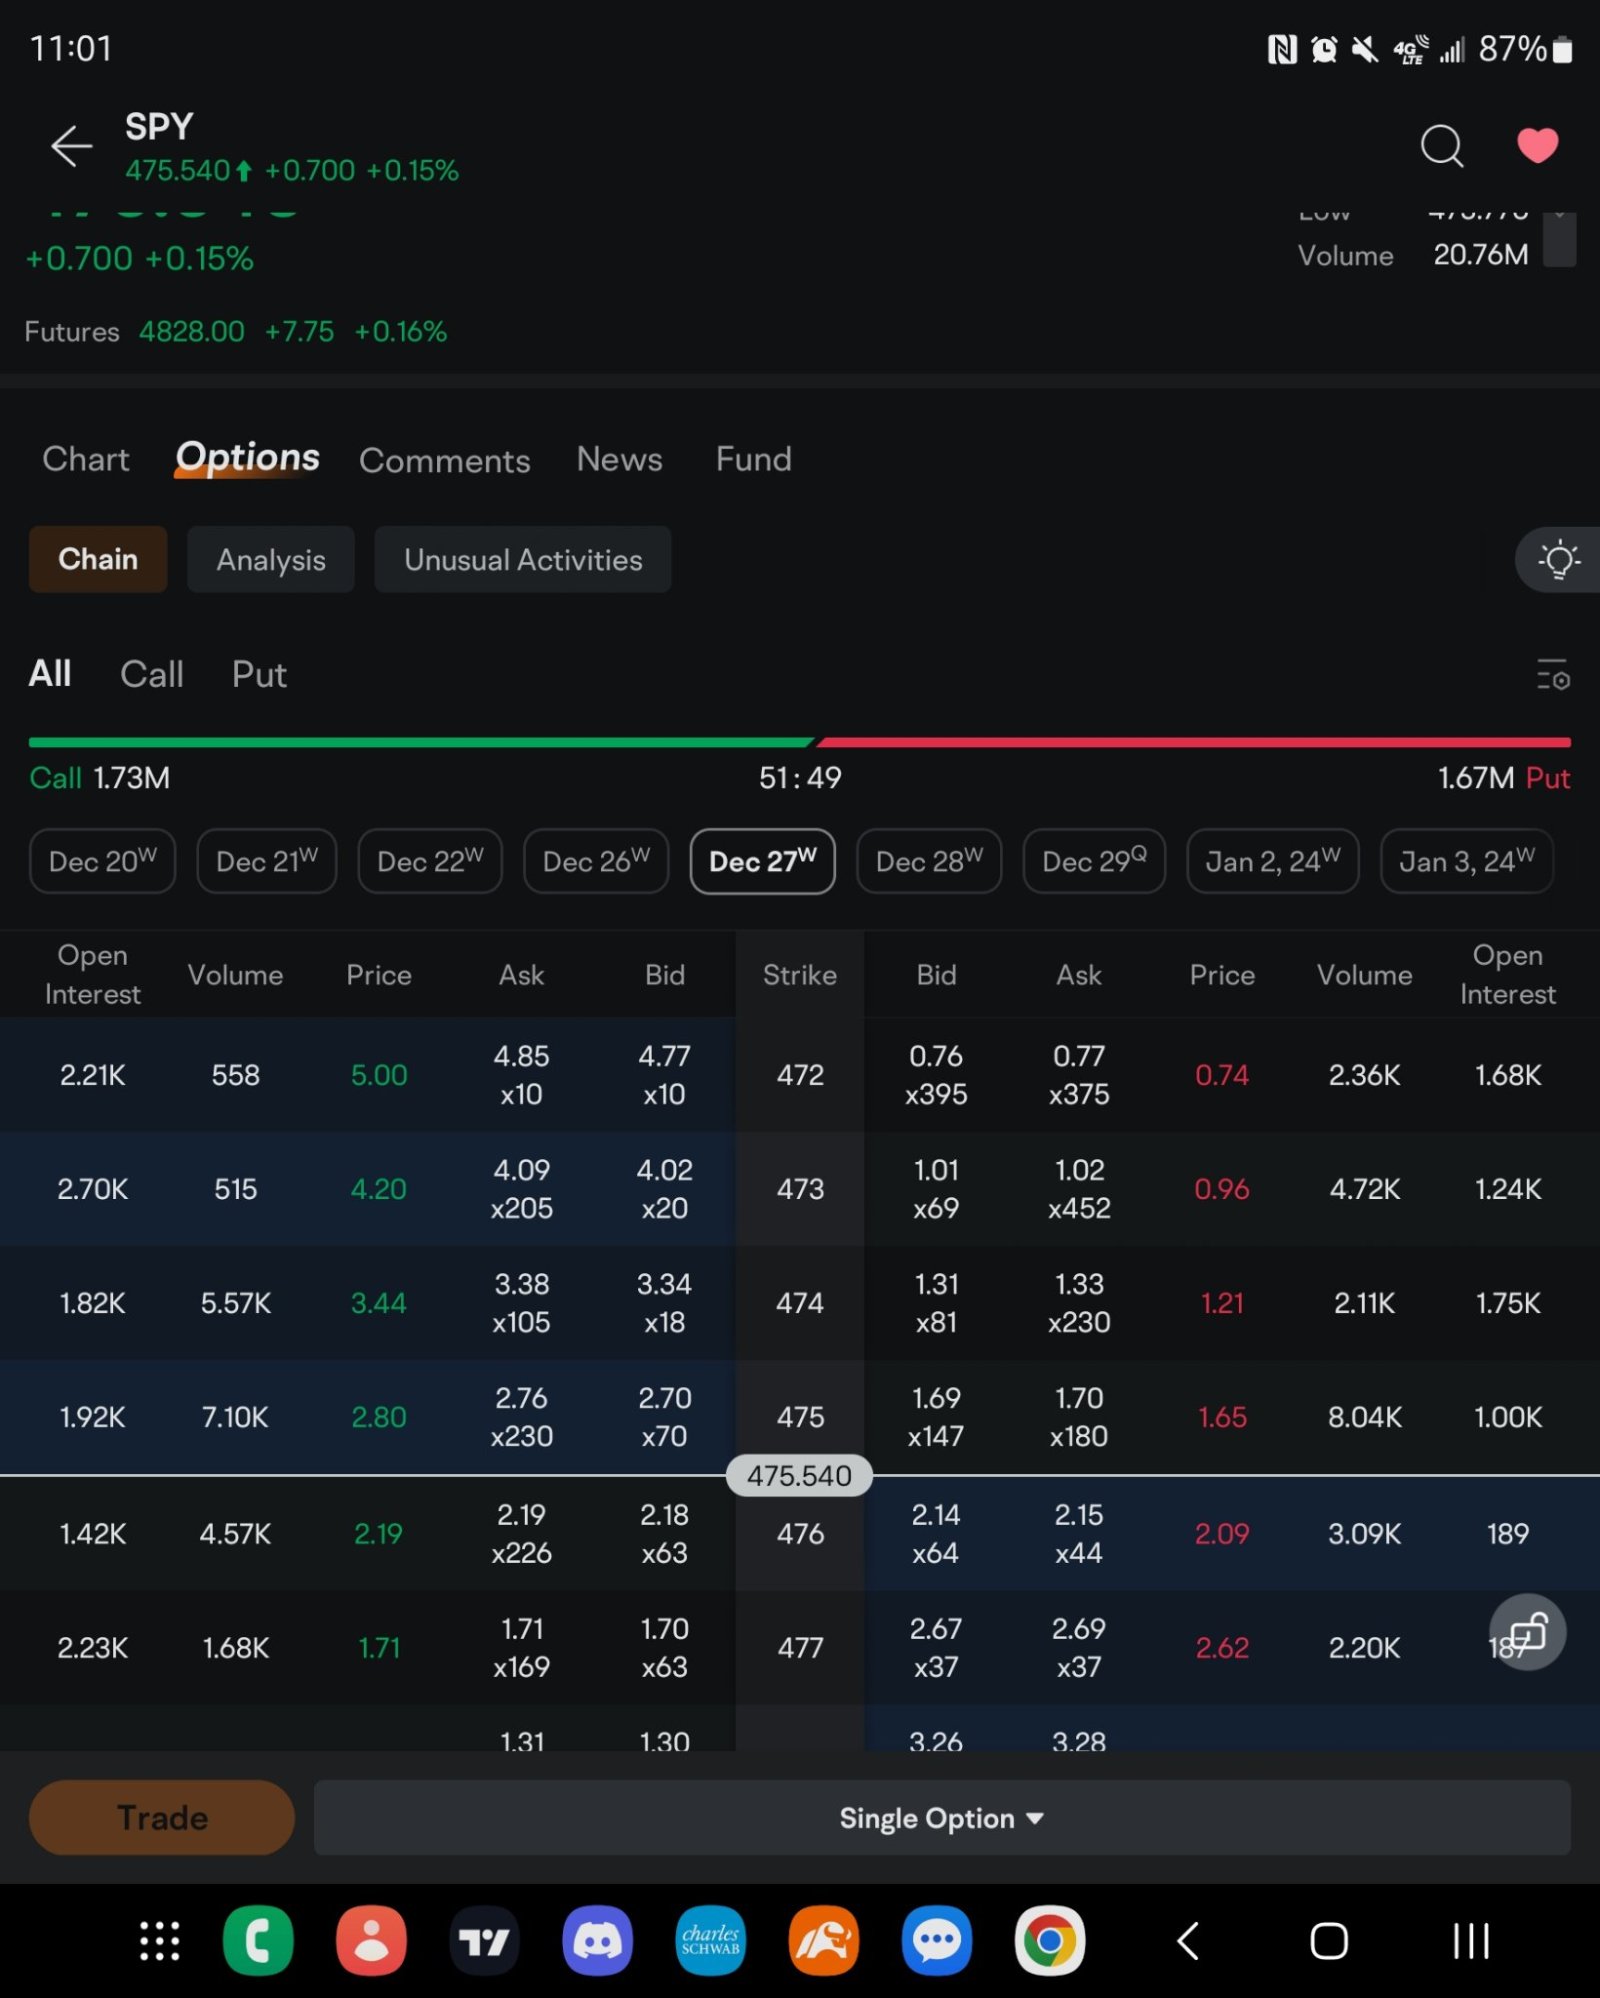
Task: Select Dec 21 weekly expiration
Action: click(267, 861)
